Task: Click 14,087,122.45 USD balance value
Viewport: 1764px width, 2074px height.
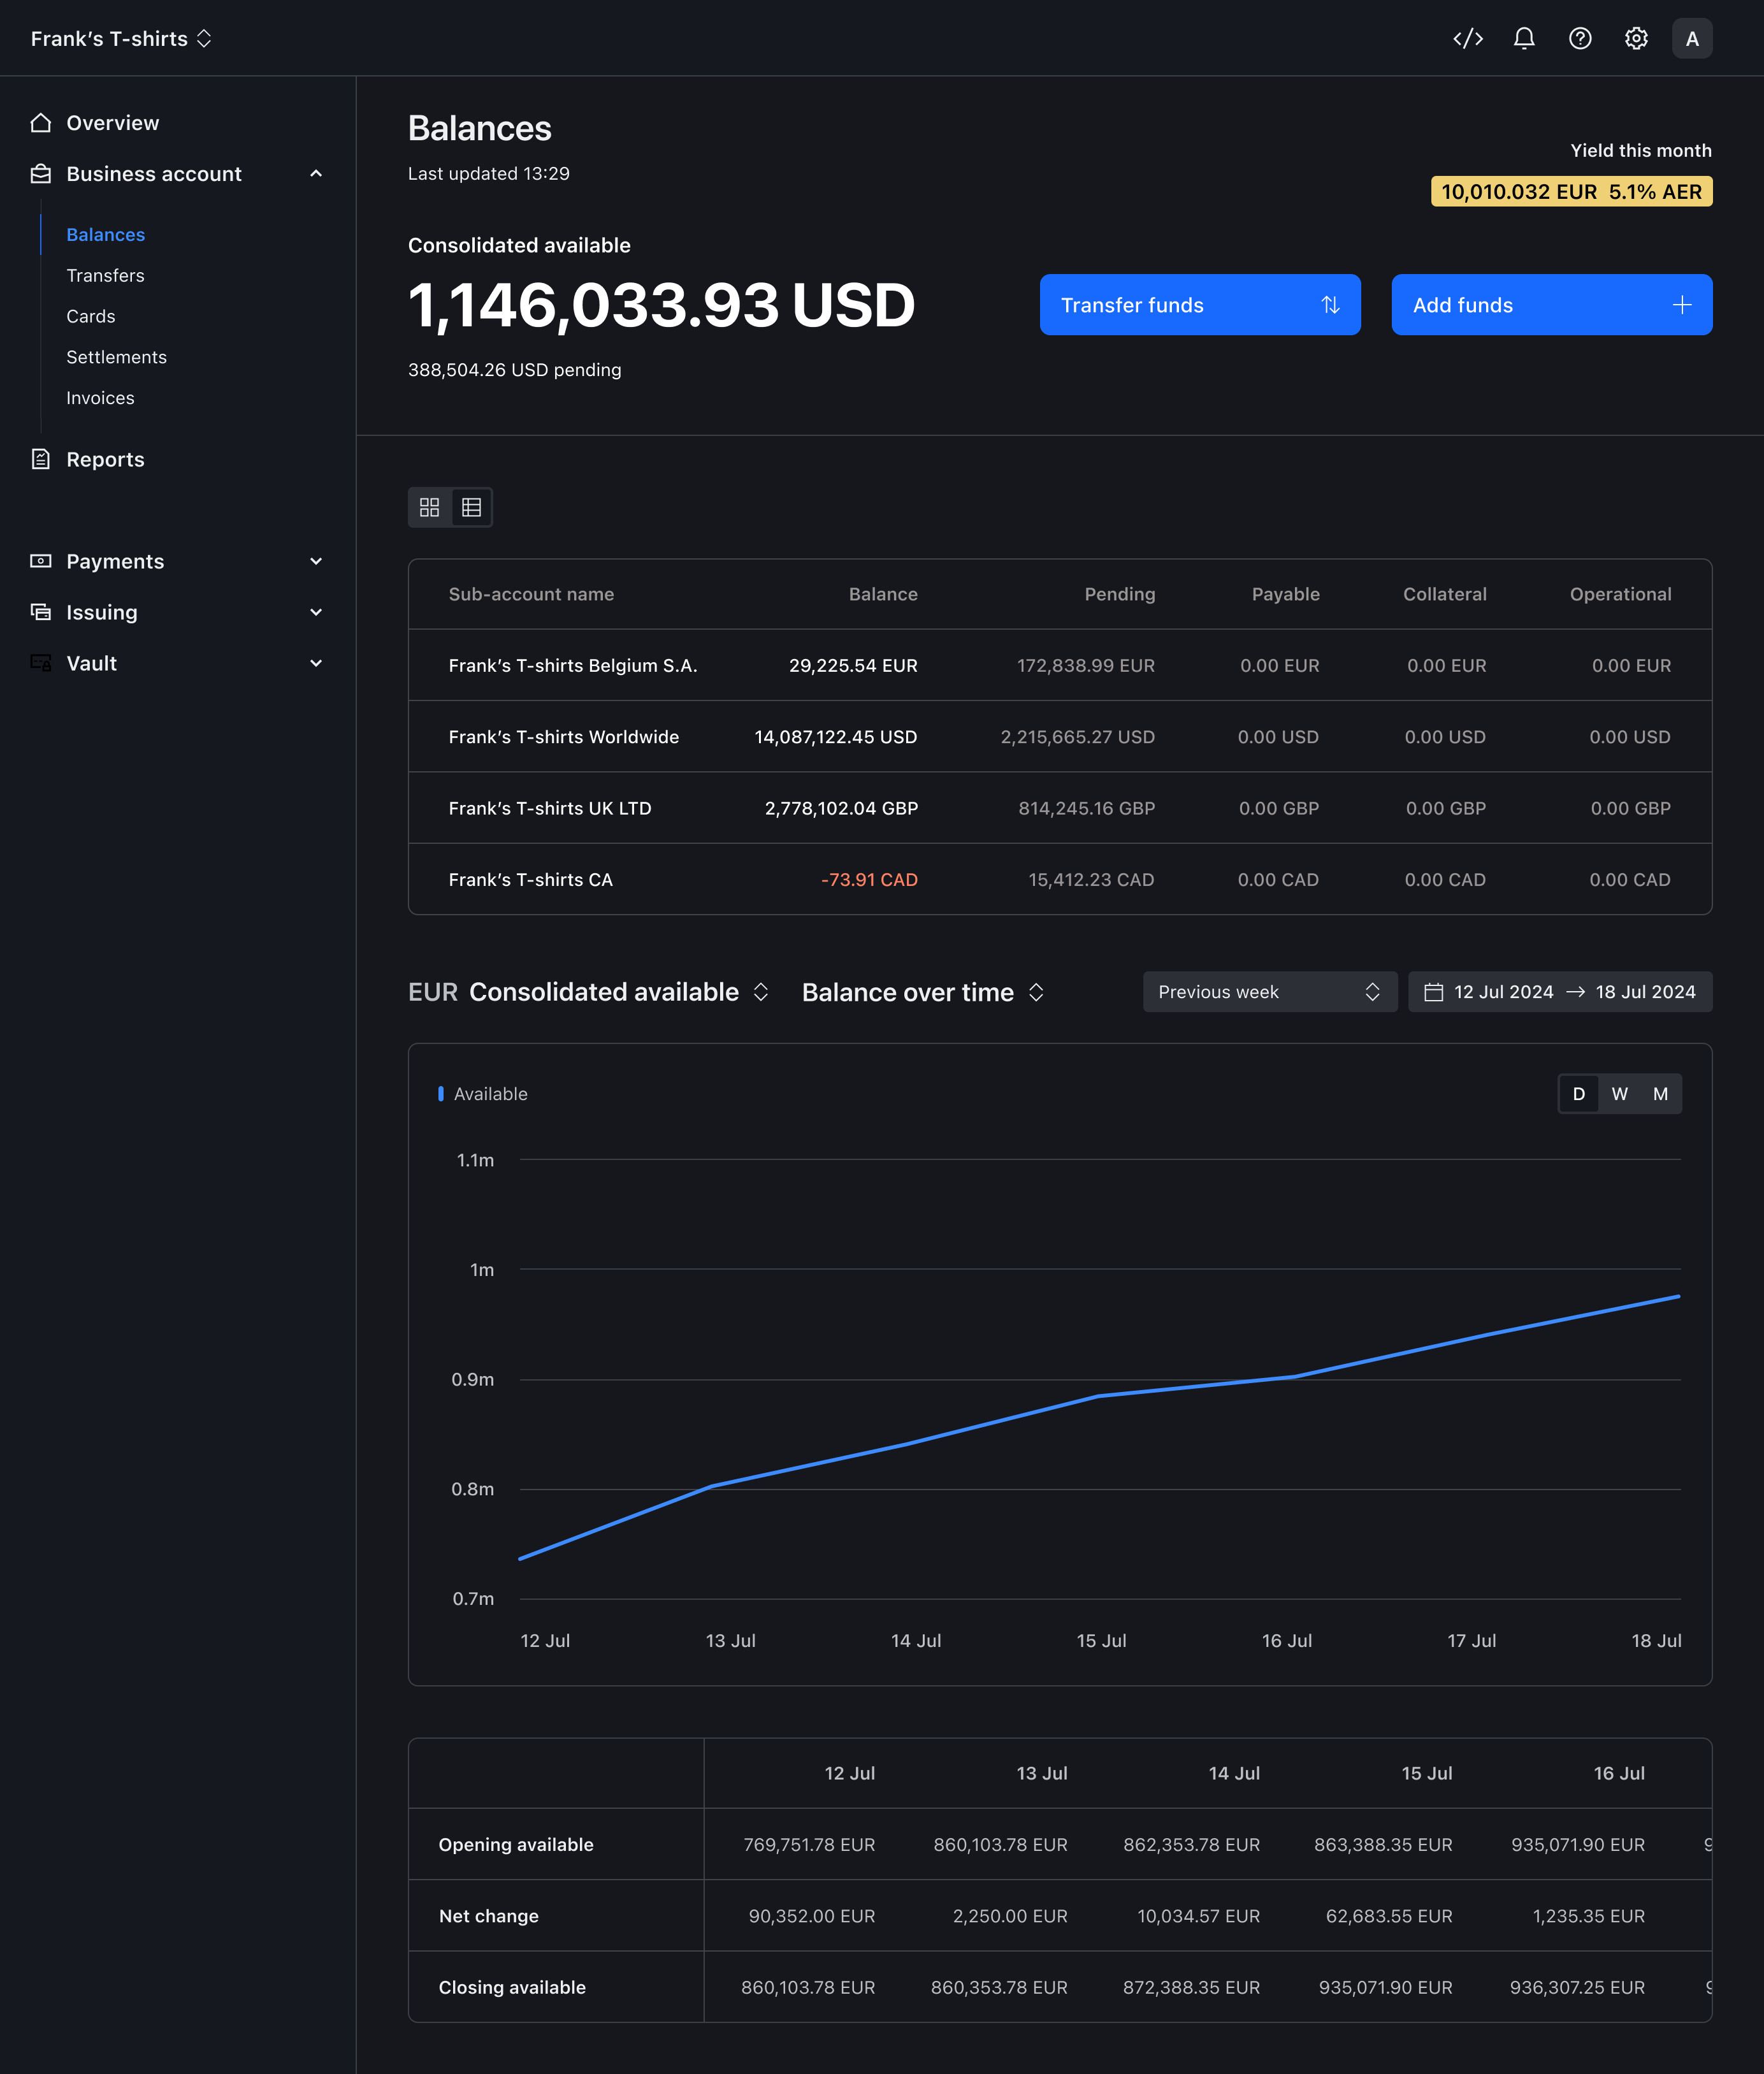Action: [835, 736]
